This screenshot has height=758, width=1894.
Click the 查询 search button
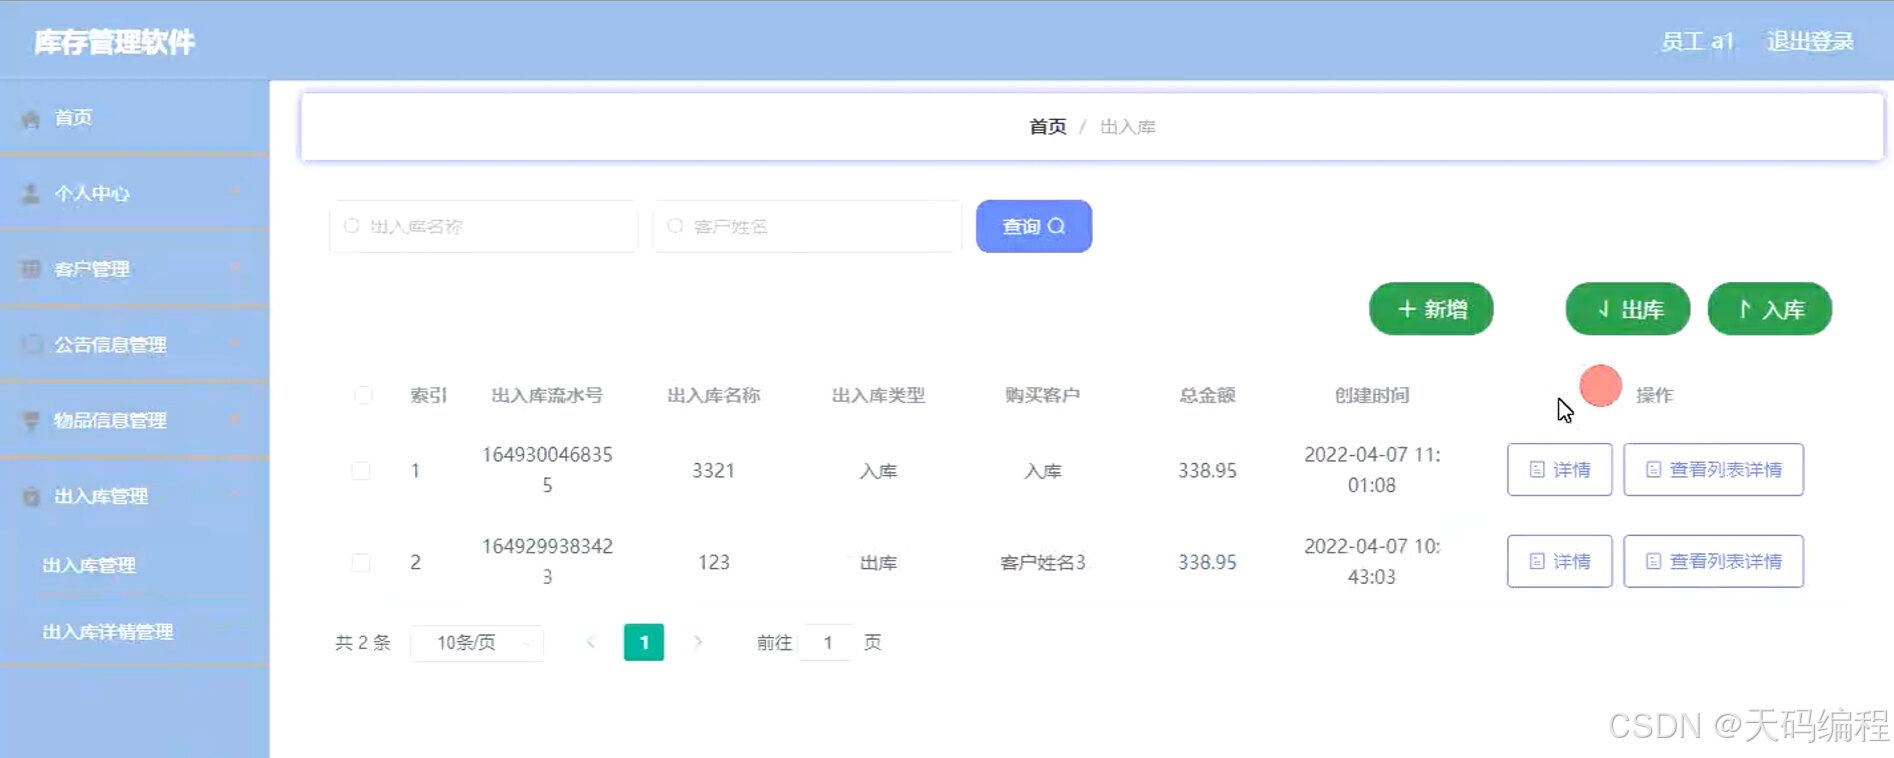tap(1034, 226)
